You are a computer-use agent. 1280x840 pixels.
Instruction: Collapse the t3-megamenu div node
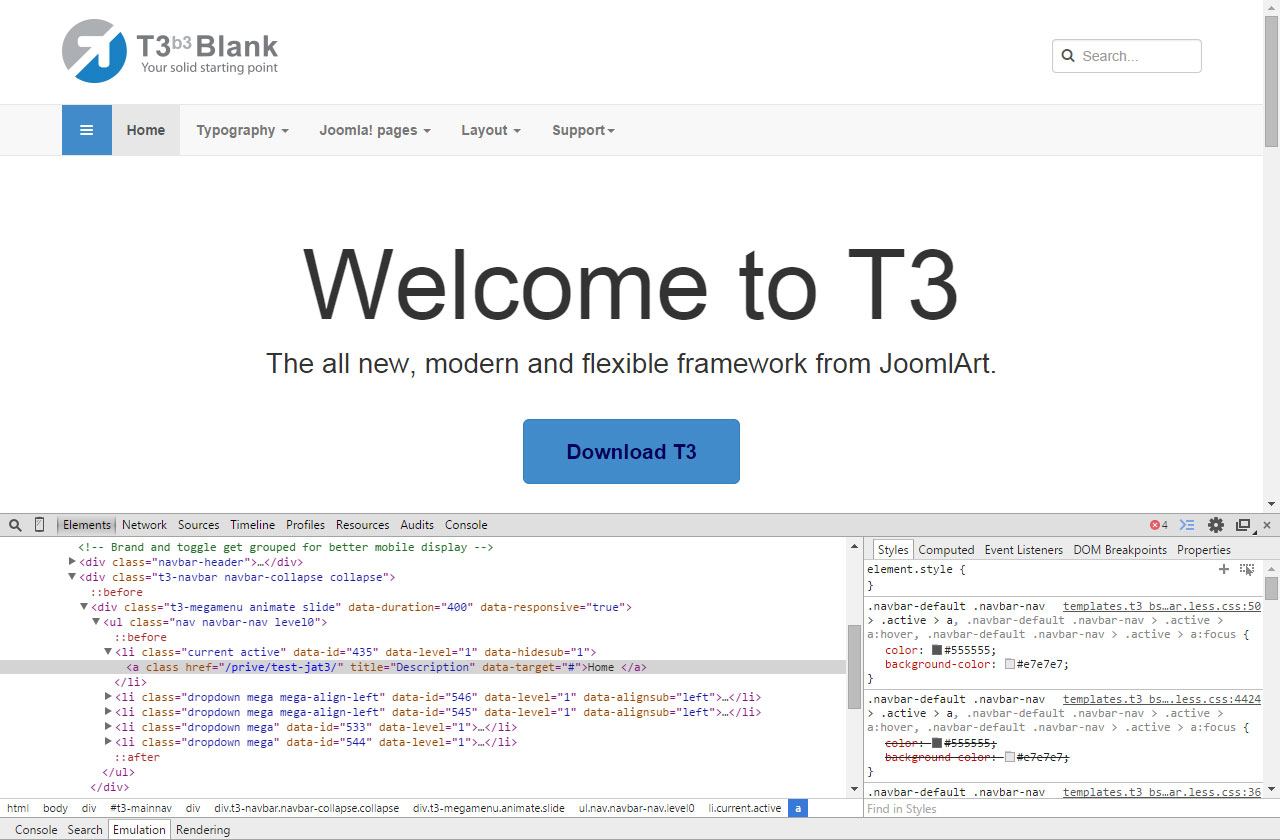click(84, 607)
